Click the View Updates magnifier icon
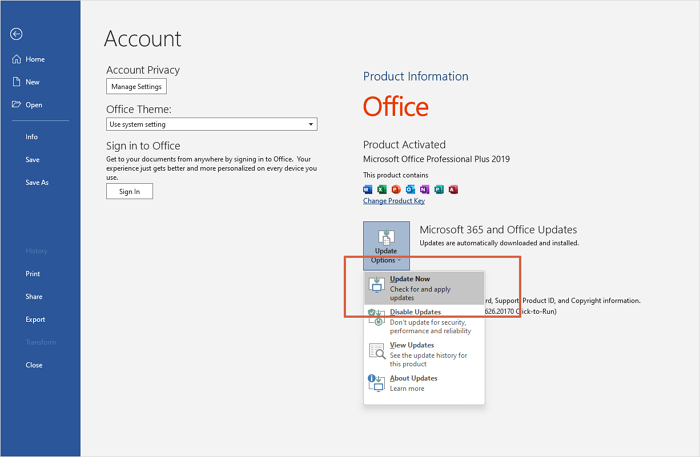This screenshot has height=457, width=700. (x=377, y=351)
